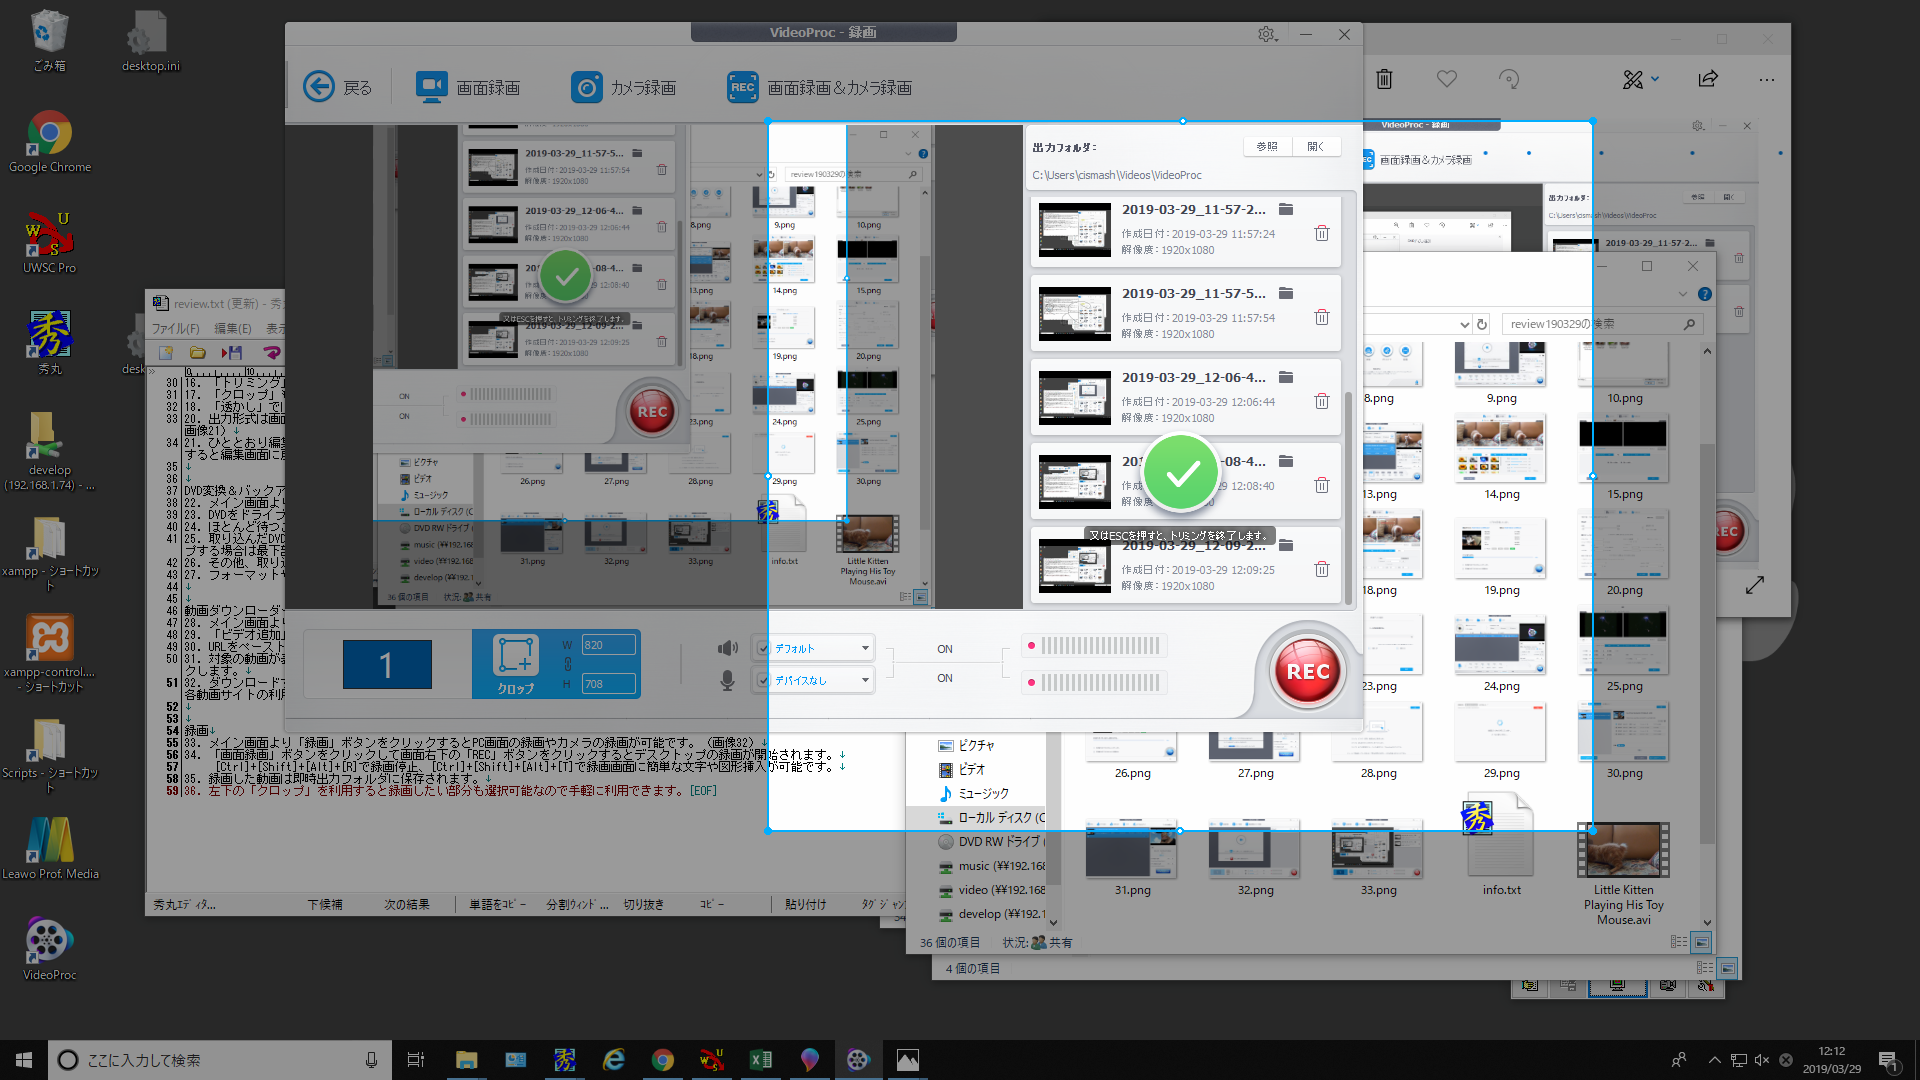
Task: Open VideoProc recorder settings gear
Action: click(x=1267, y=34)
